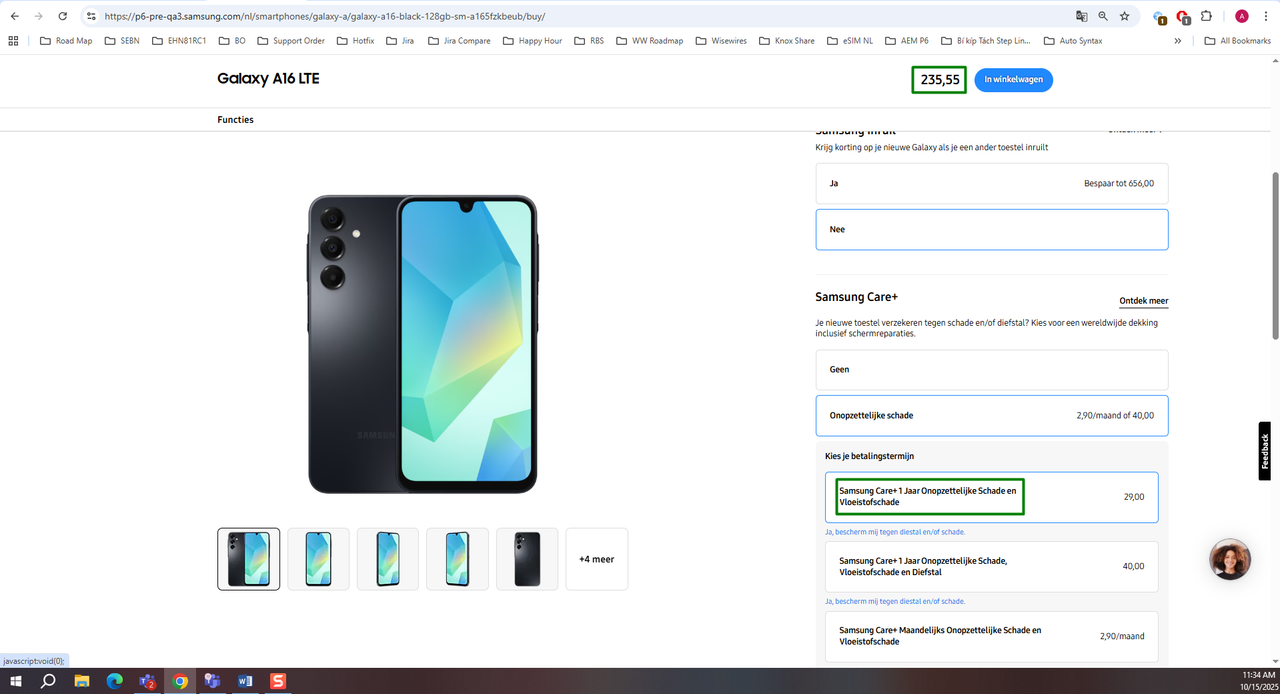This screenshot has height=694, width=1280.
Task: Bookmark this page with the star icon
Action: (1125, 16)
